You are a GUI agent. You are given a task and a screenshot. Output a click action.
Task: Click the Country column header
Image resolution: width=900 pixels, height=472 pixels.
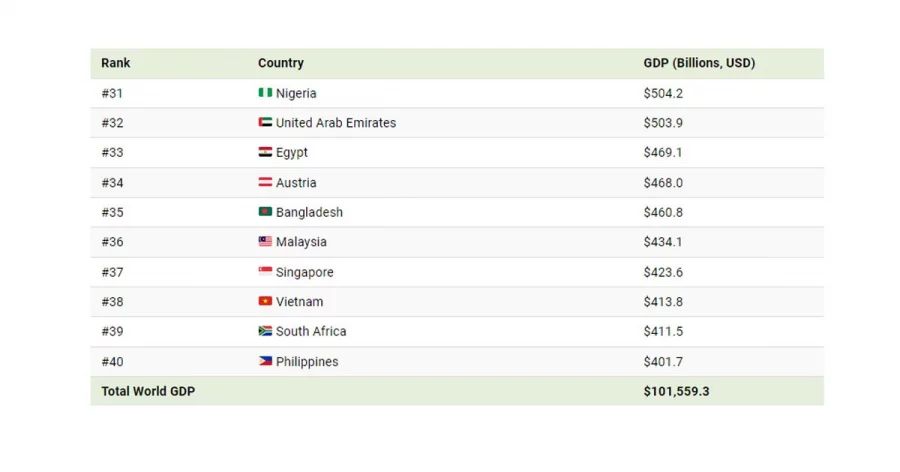[x=281, y=63]
